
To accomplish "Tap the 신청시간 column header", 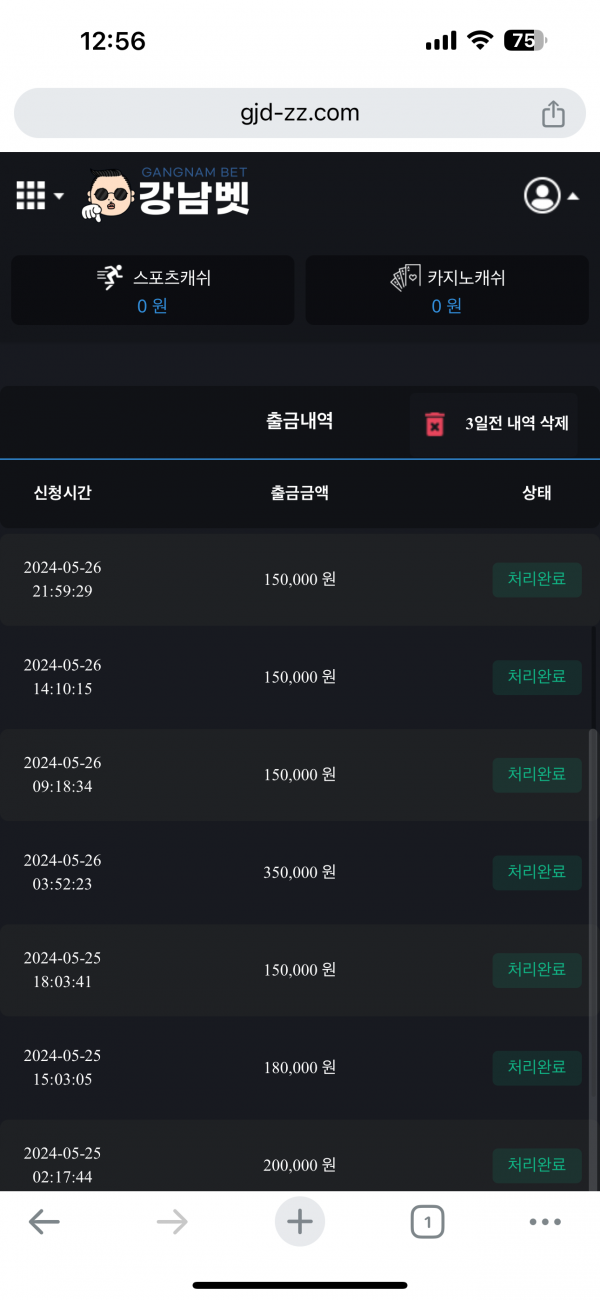I will point(63,493).
